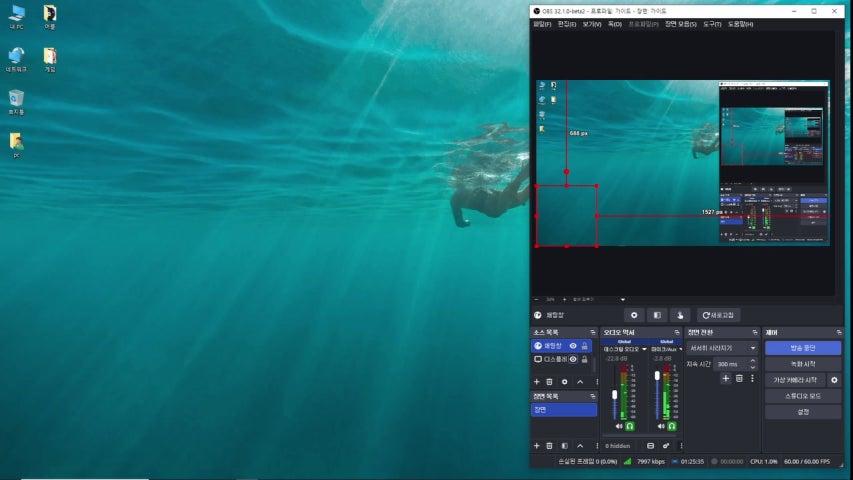Mute the desktop audio speaker icon
Image resolution: width=853 pixels, height=480 pixels.
[619, 426]
